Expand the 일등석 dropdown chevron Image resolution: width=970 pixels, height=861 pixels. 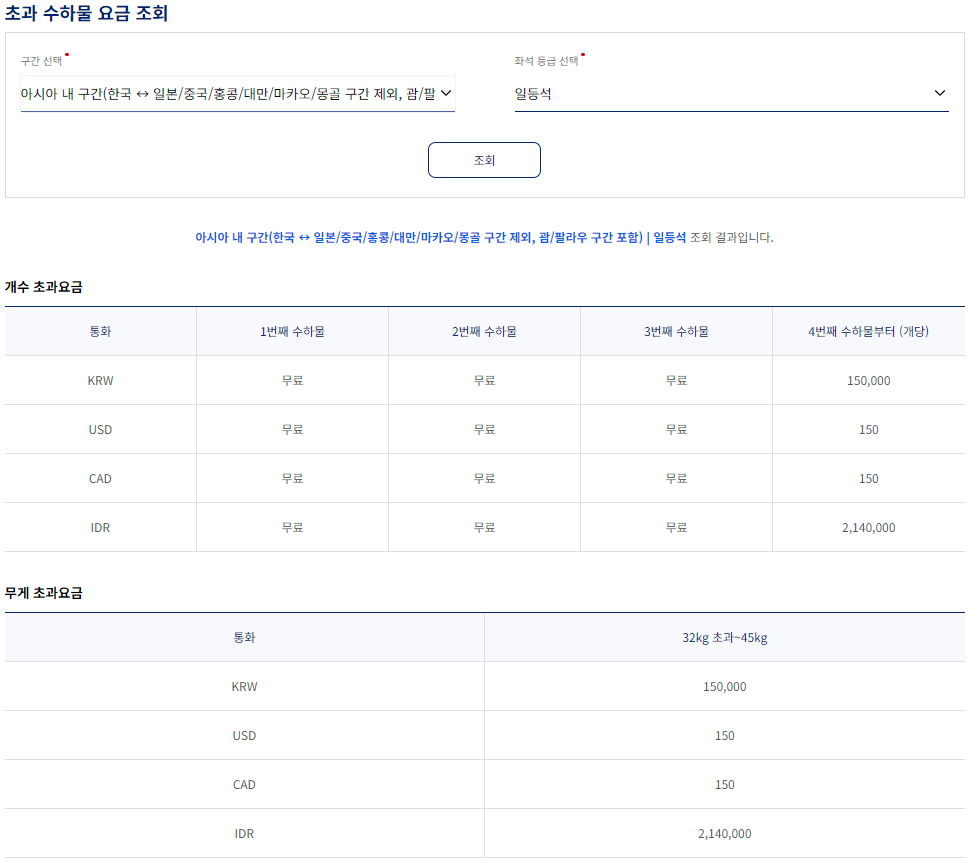click(939, 93)
